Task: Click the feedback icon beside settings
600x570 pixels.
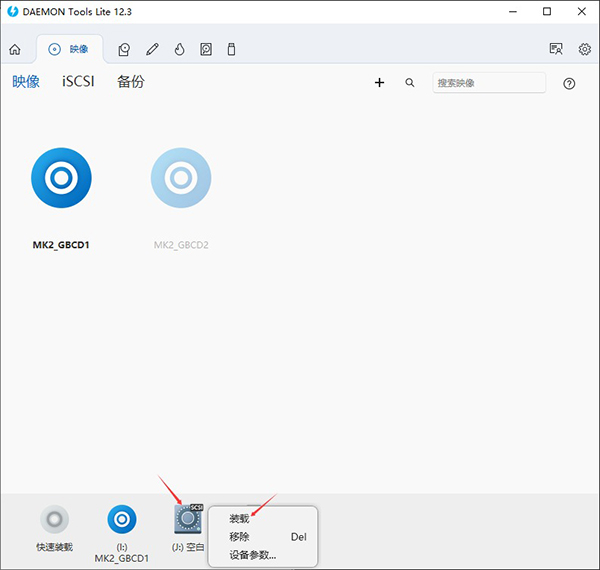Action: click(x=556, y=48)
